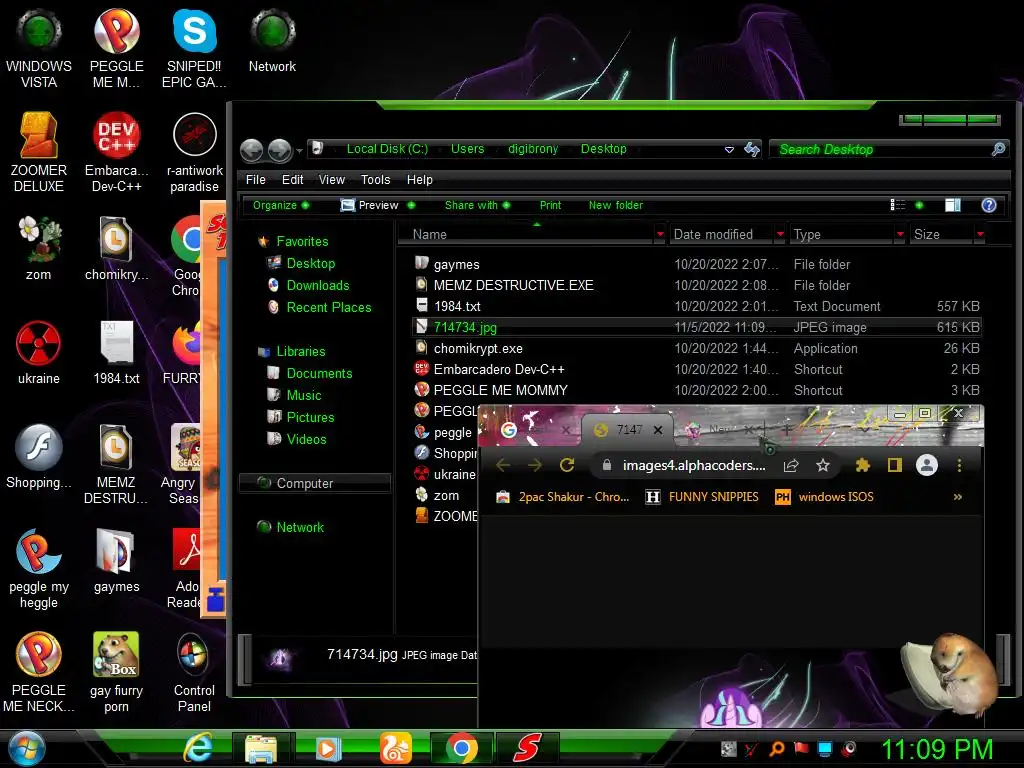Viewport: 1024px width, 768px height.
Task: Open the Share with dropdown
Action: (477, 205)
